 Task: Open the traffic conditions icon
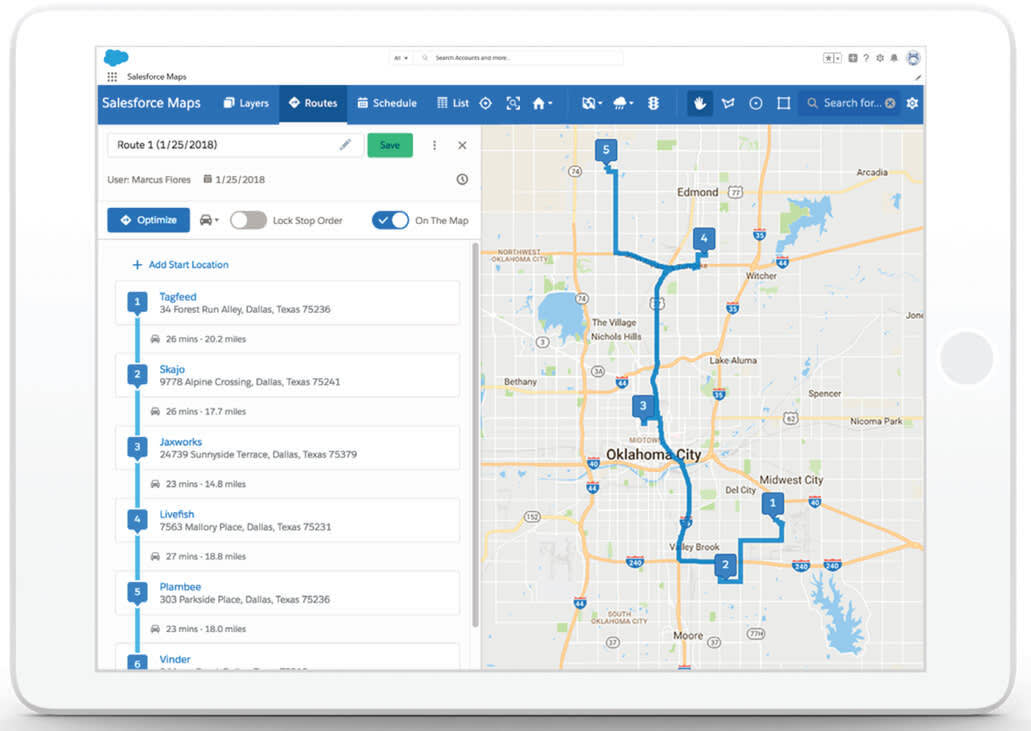pos(653,103)
